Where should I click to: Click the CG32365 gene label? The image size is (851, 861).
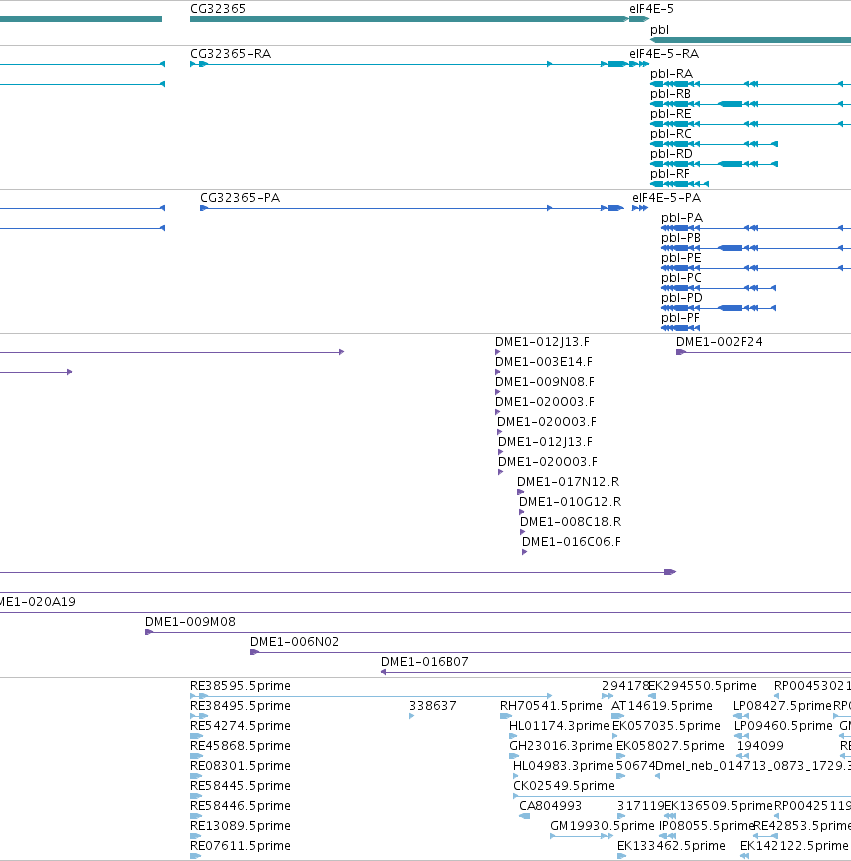coord(217,9)
